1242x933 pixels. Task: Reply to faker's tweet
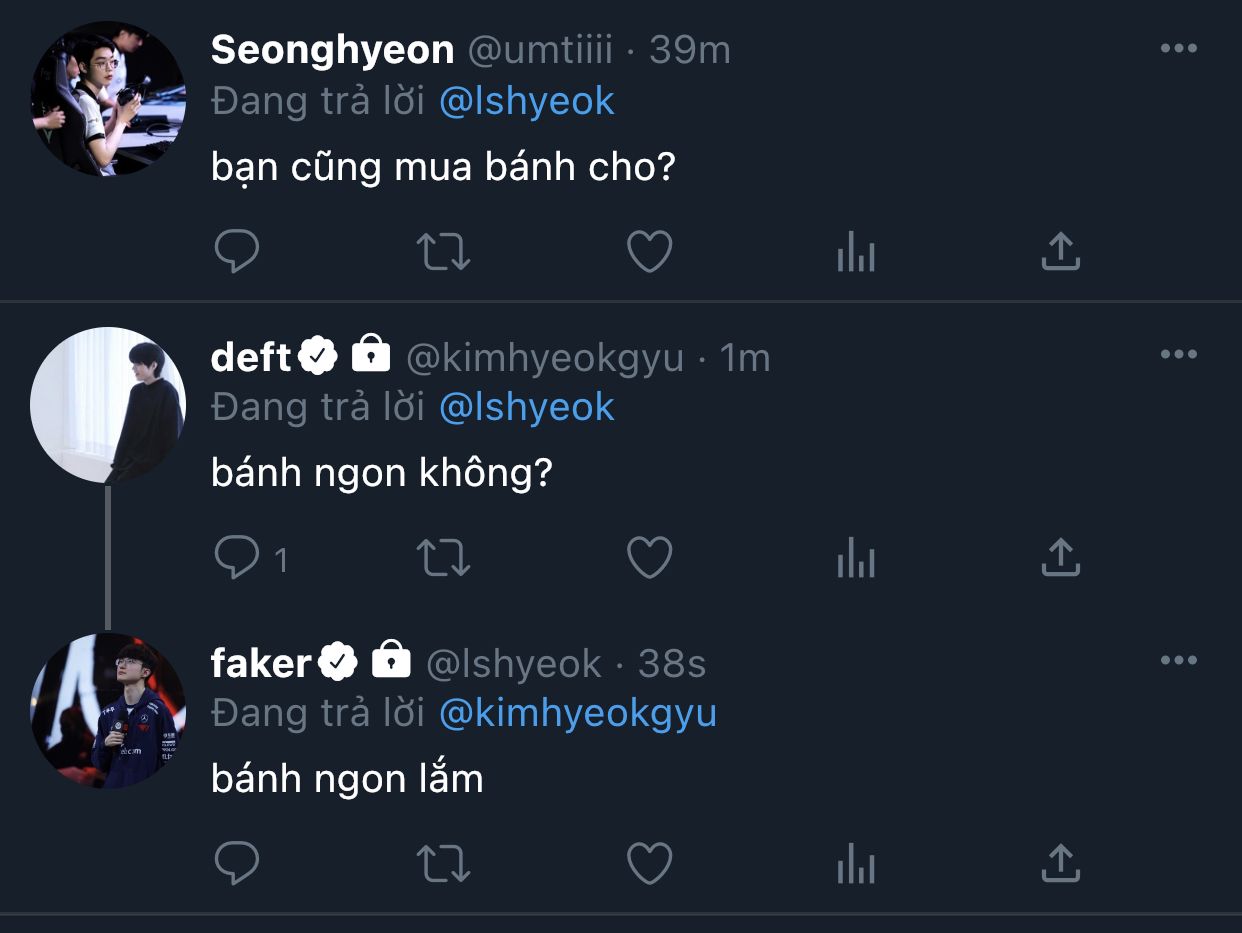(237, 864)
